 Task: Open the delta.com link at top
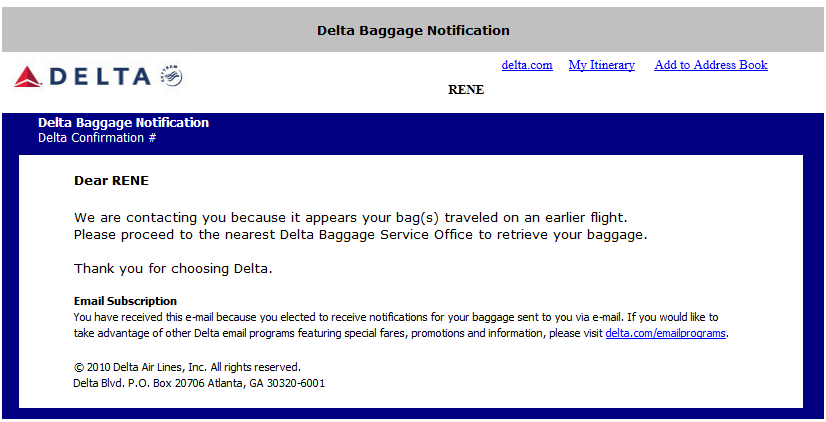pos(527,65)
